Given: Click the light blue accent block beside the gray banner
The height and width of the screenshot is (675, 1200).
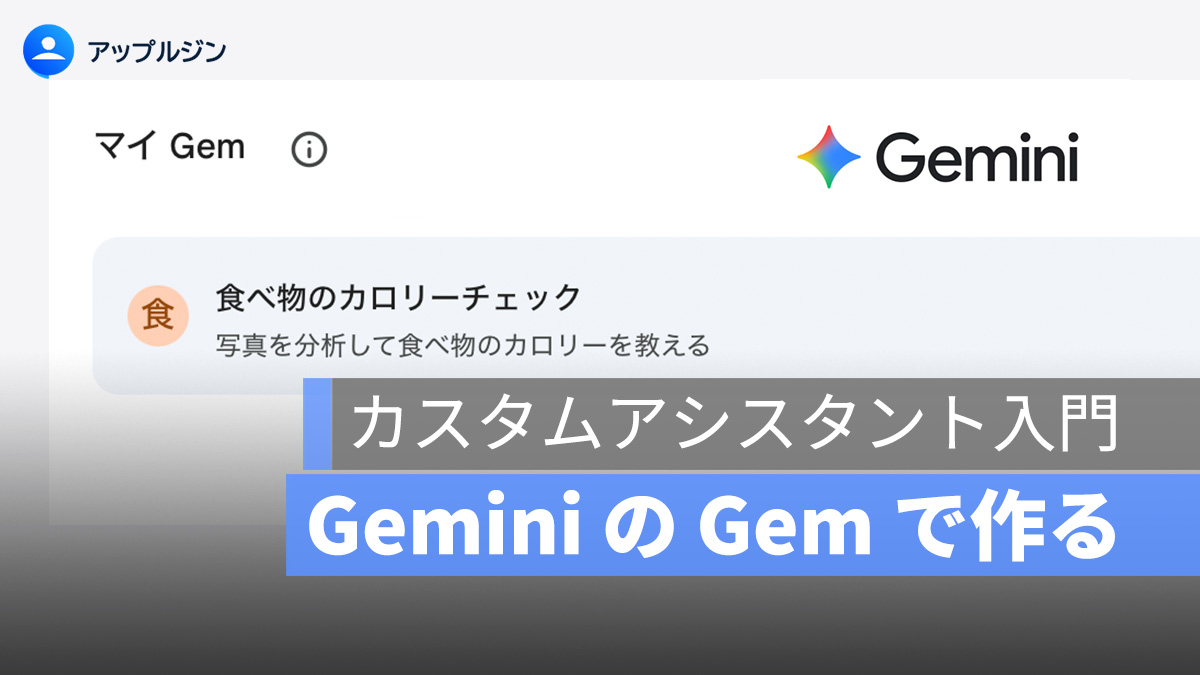Looking at the screenshot, I should click(x=317, y=424).
